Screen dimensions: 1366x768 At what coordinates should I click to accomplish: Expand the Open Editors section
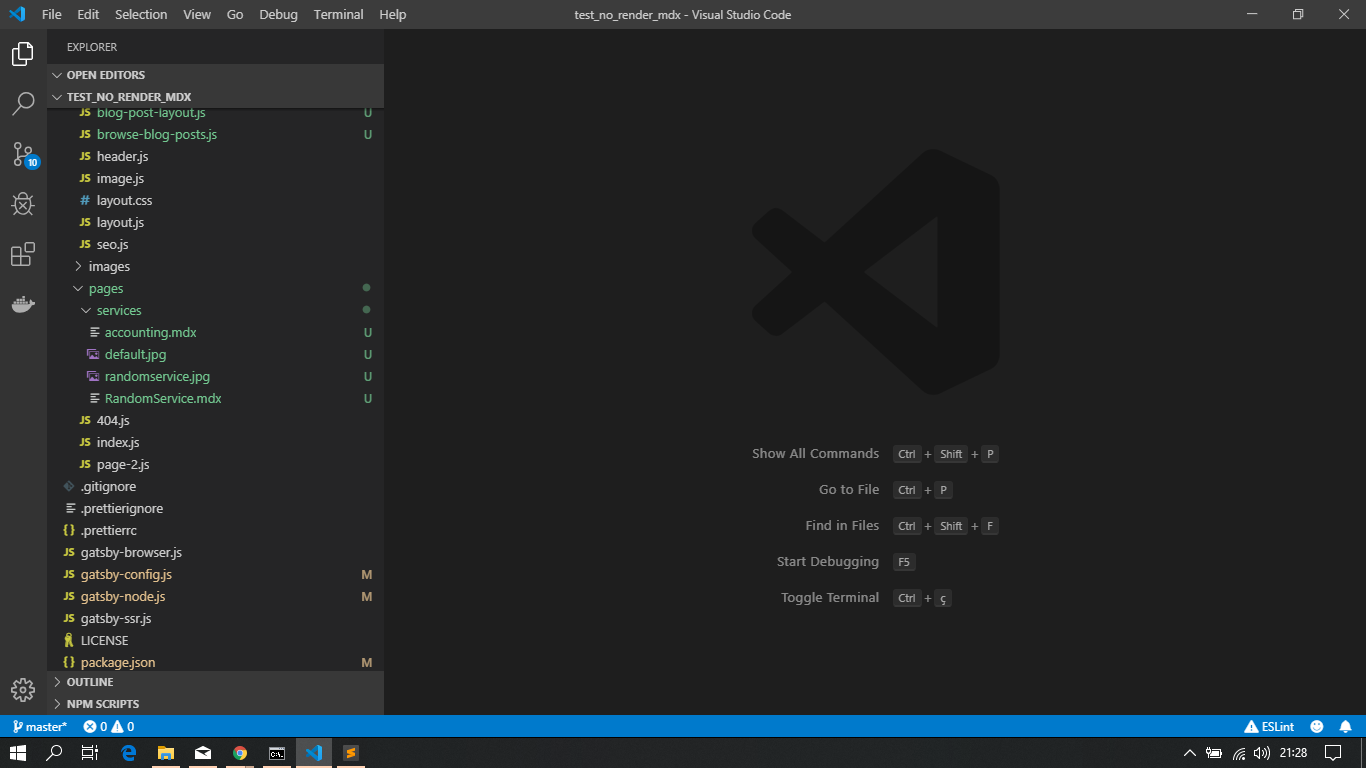215,75
